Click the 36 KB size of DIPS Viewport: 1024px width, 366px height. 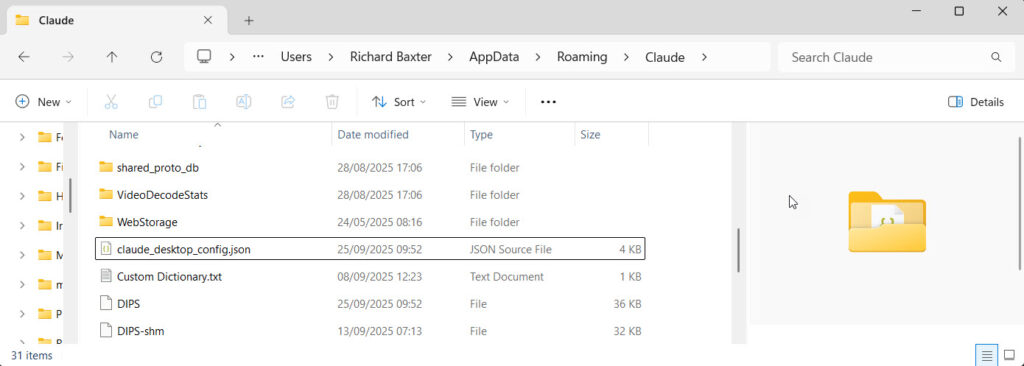coord(627,304)
